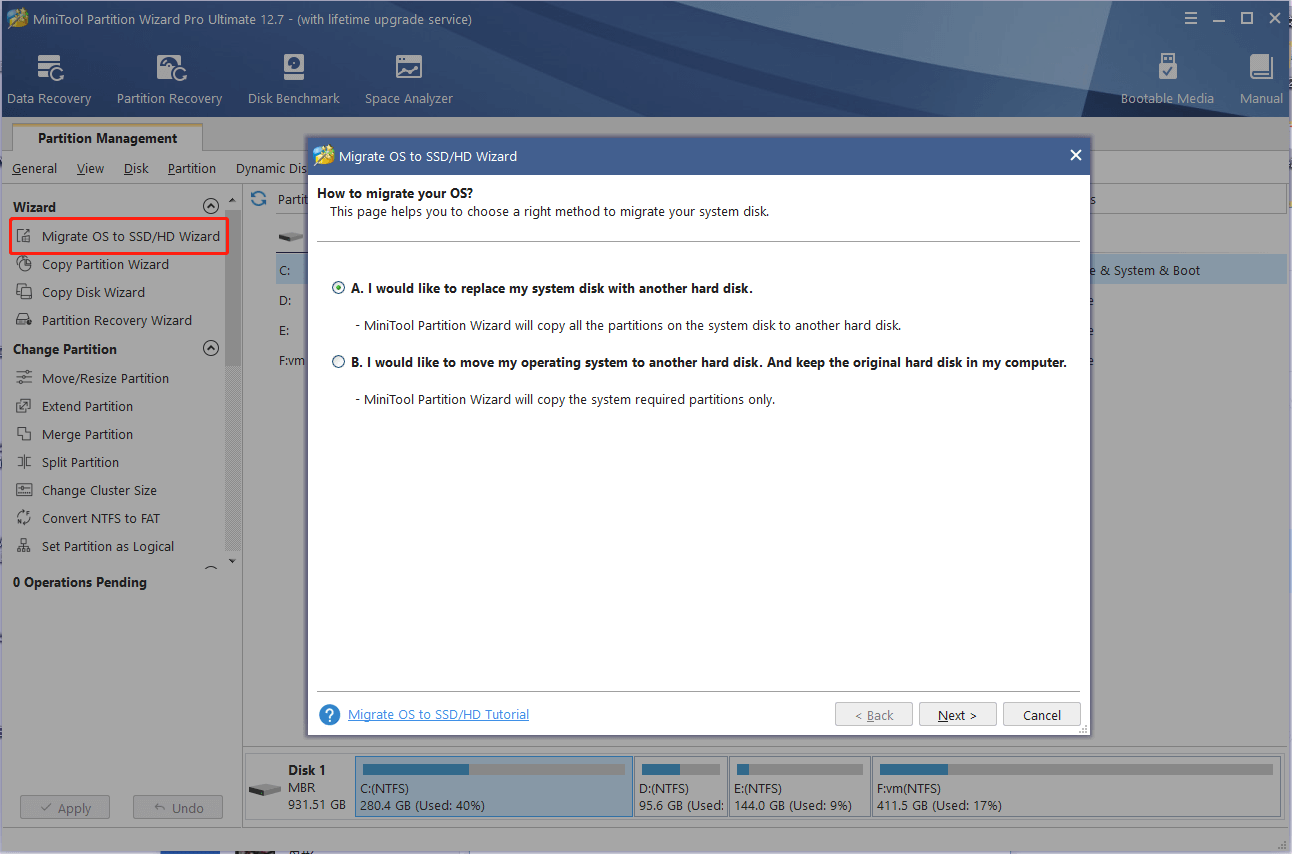The height and width of the screenshot is (854, 1292).
Task: Open the Dynamic Disk menu
Action: pyautogui.click(x=270, y=168)
